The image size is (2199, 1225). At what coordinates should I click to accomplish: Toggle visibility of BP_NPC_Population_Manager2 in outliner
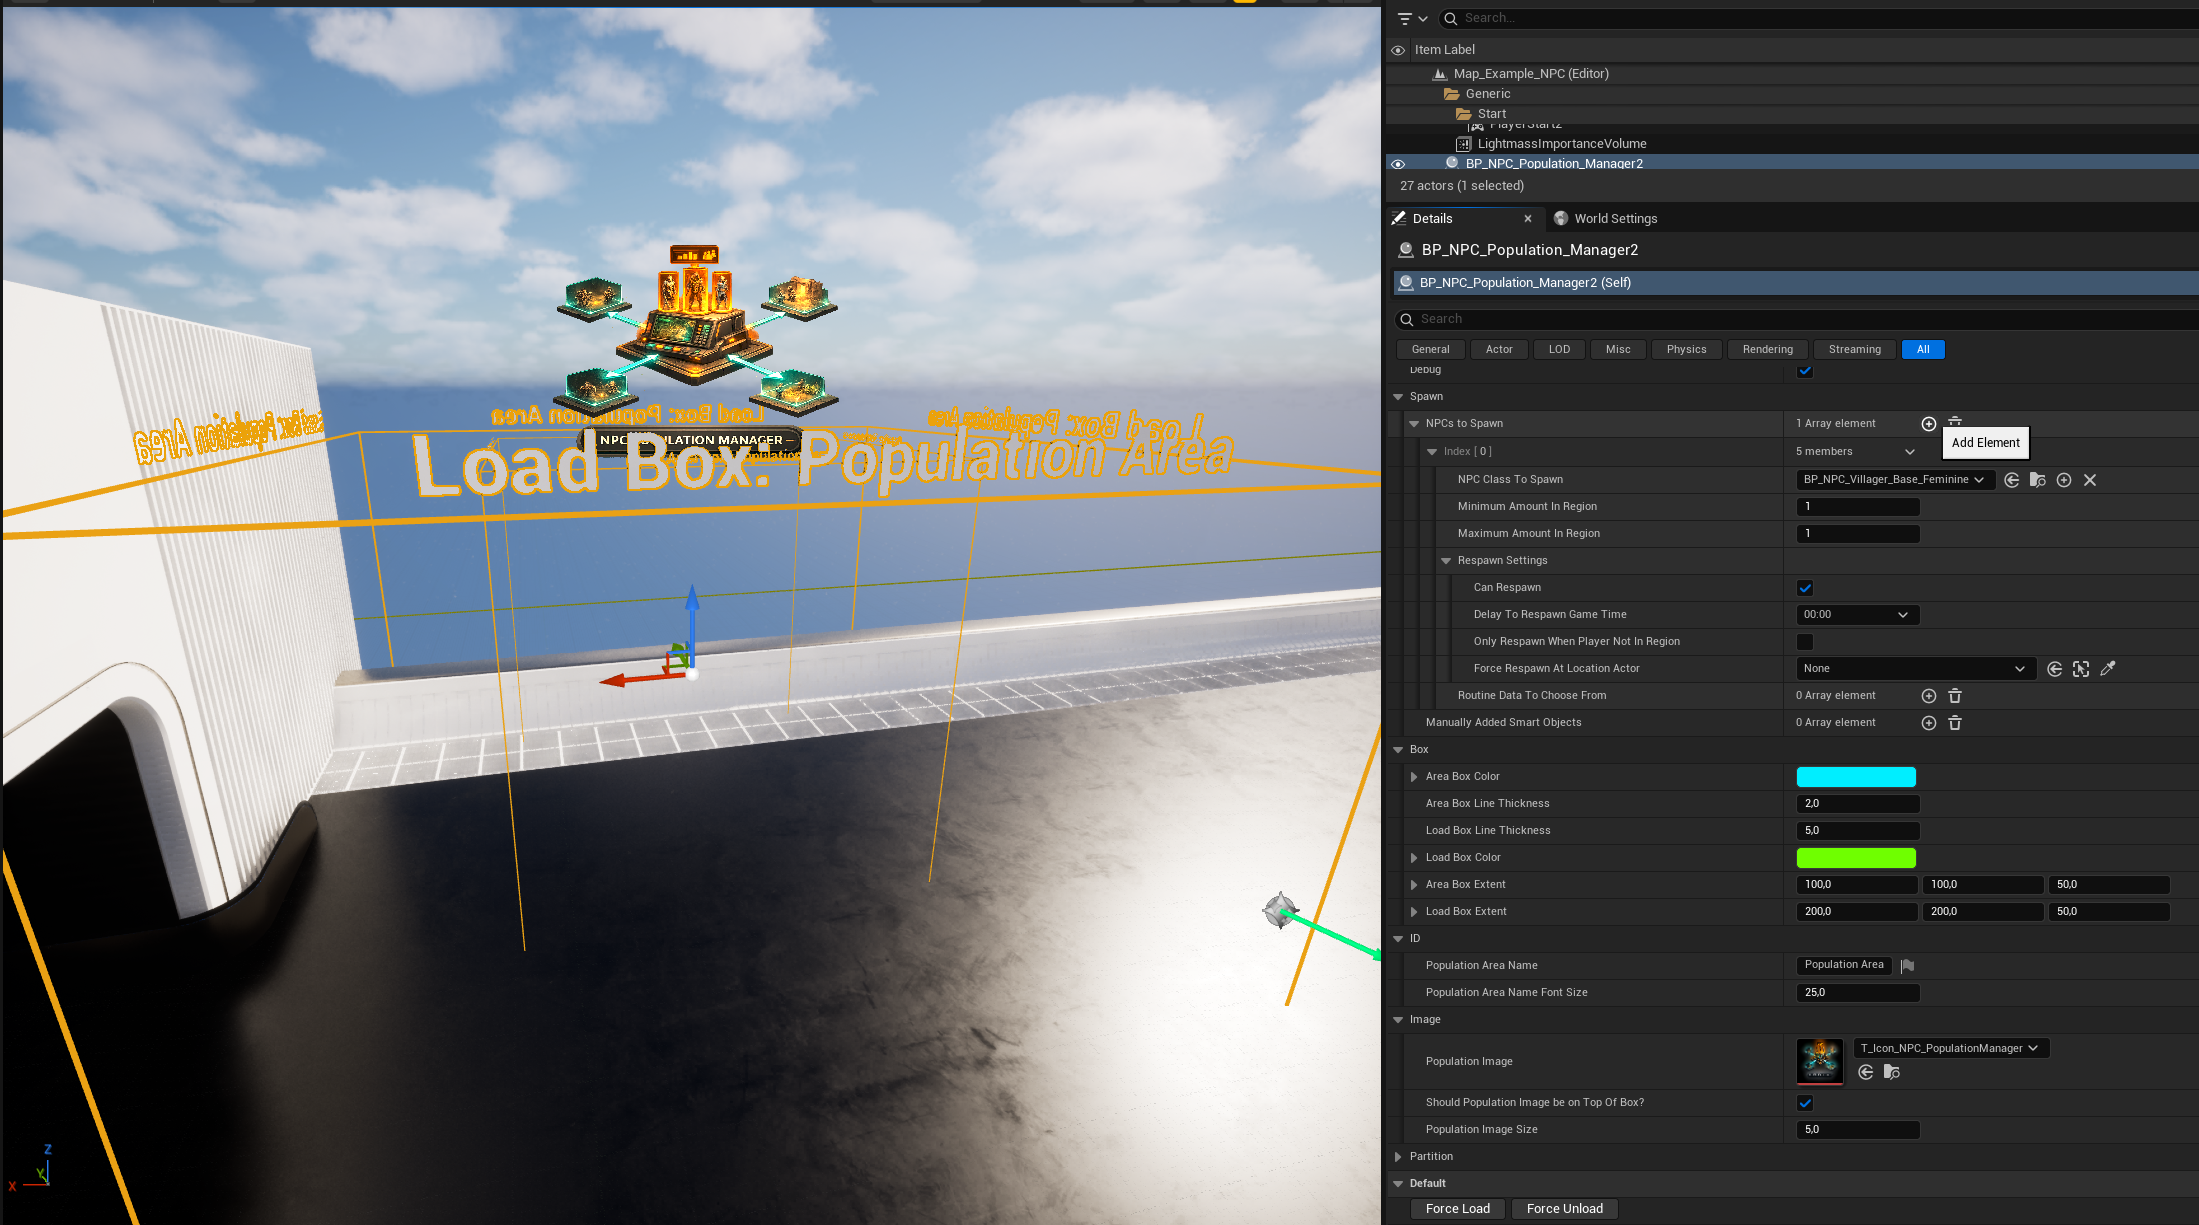(x=1398, y=164)
